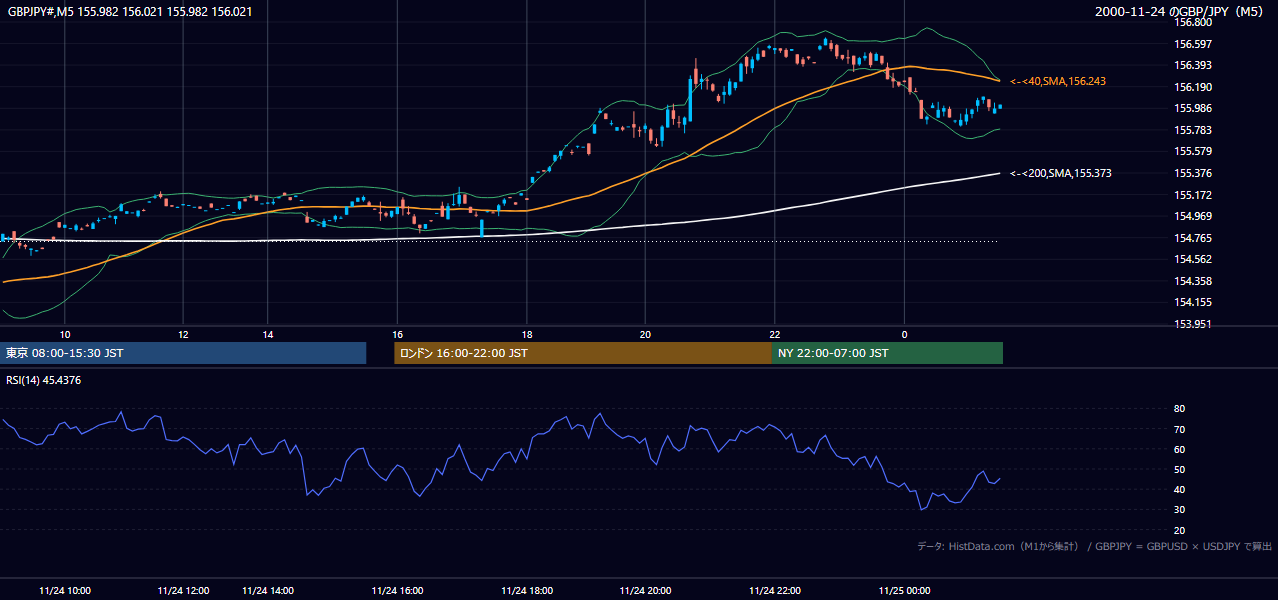The width and height of the screenshot is (1278, 600).
Task: Click price axis label 156.190
Action: [1193, 87]
